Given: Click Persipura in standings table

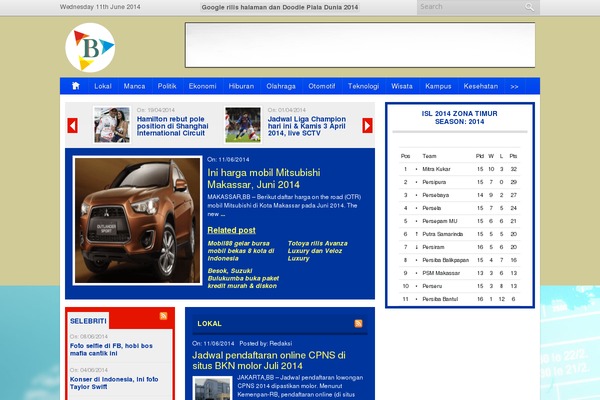Looking at the screenshot, I should (x=434, y=182).
